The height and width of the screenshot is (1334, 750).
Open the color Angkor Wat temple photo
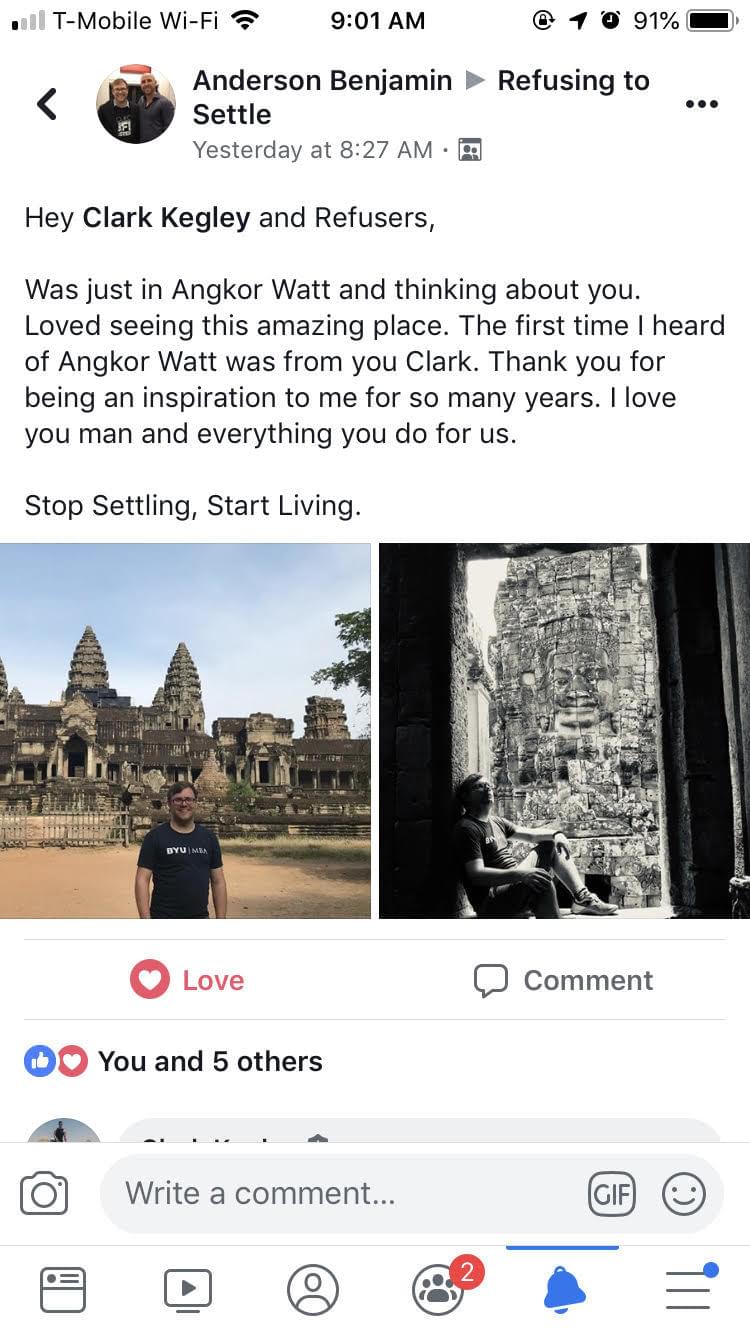pos(185,731)
